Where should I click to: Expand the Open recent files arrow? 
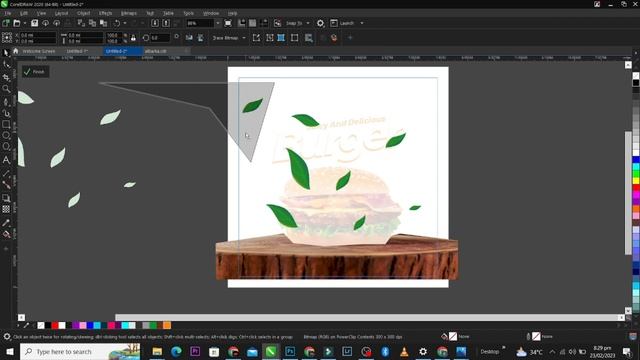coord(24,23)
